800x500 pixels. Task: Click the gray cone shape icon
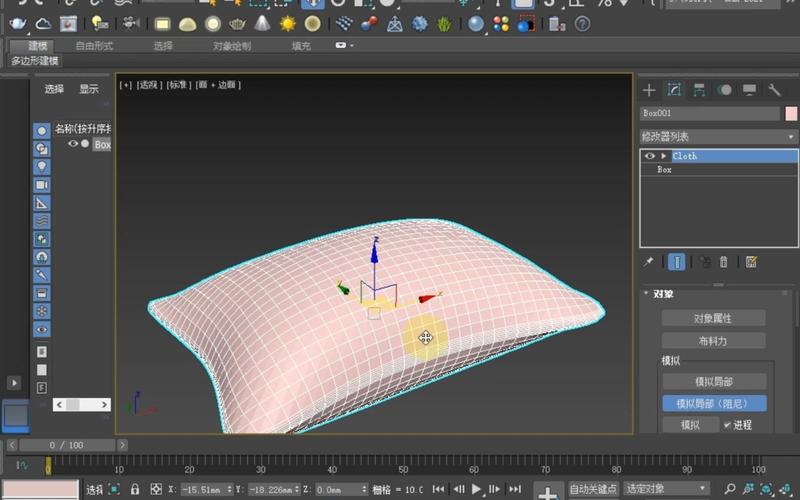[262, 23]
